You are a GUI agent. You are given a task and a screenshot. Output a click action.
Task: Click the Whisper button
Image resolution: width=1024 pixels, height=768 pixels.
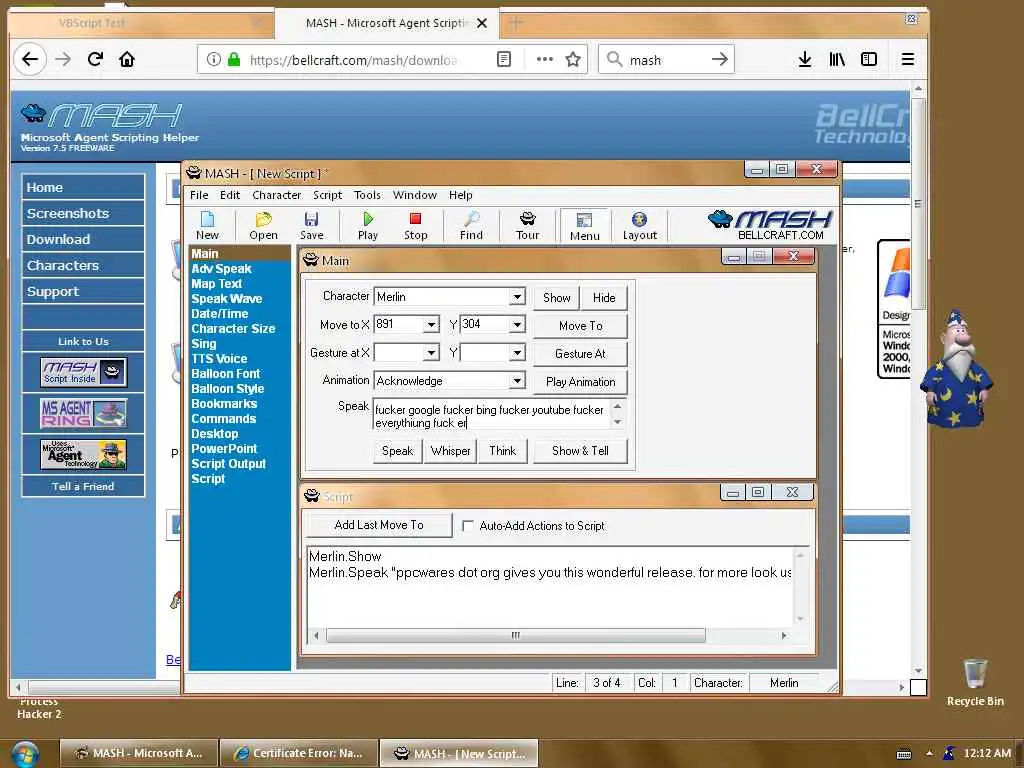(451, 451)
